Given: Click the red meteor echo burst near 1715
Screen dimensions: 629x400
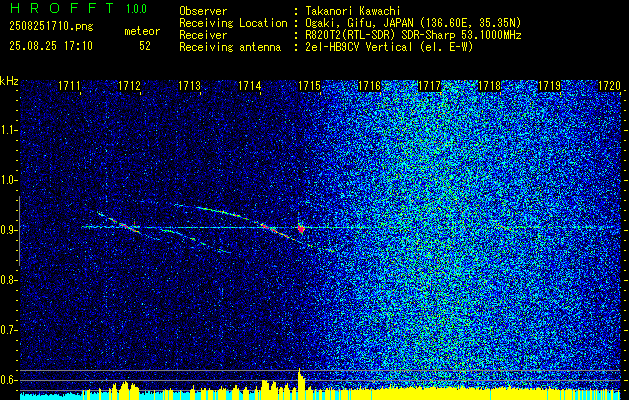Looking at the screenshot, I should 301,229.
